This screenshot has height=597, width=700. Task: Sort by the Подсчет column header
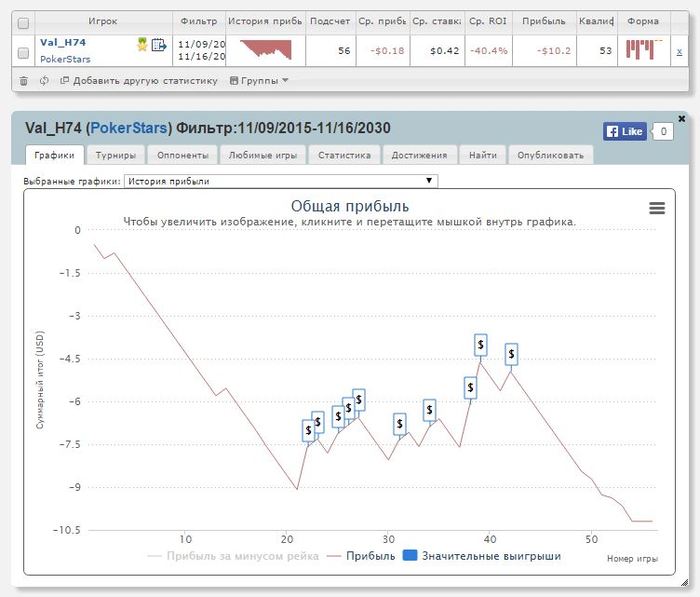click(x=330, y=21)
